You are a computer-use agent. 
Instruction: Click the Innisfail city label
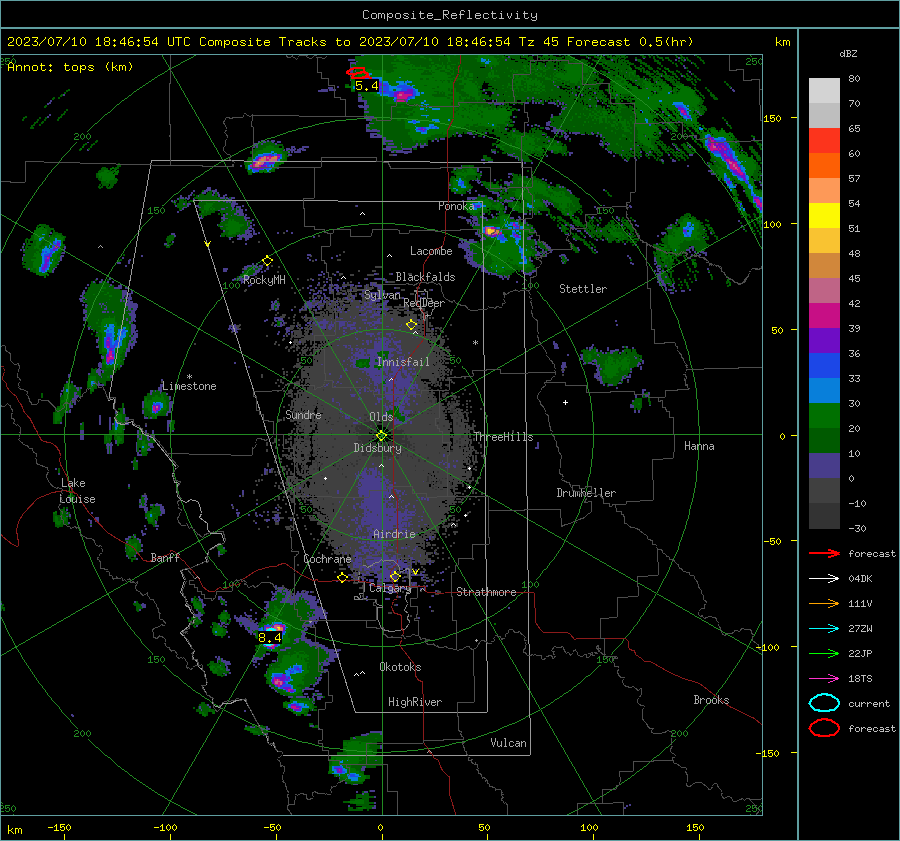point(403,362)
